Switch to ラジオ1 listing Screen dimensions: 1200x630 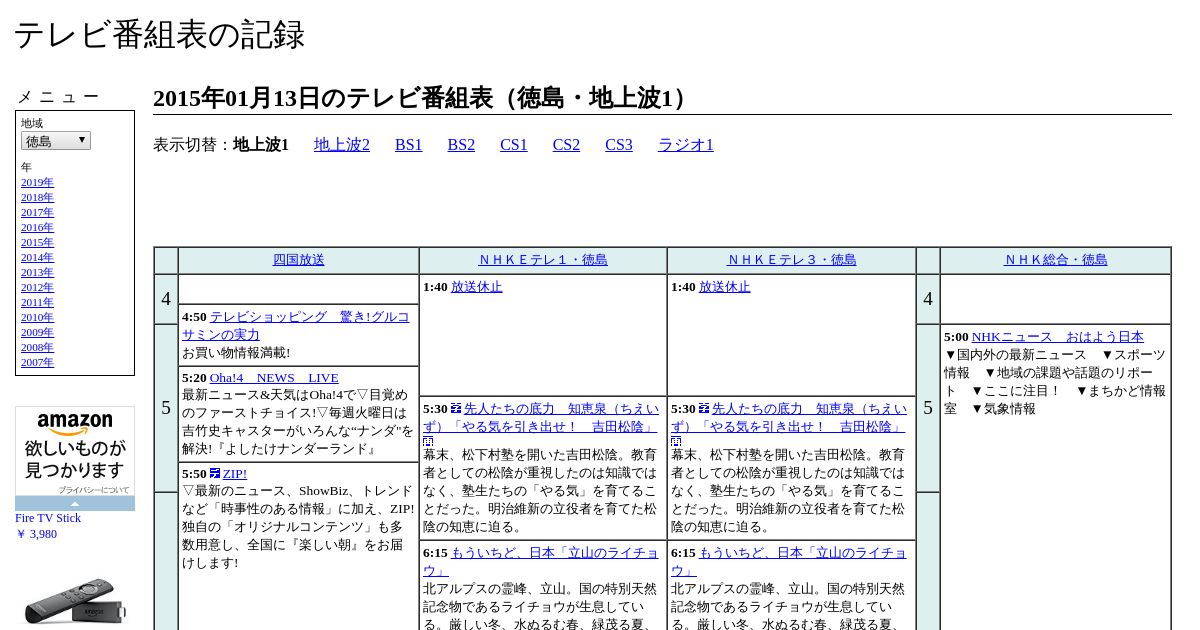pyautogui.click(x=686, y=144)
